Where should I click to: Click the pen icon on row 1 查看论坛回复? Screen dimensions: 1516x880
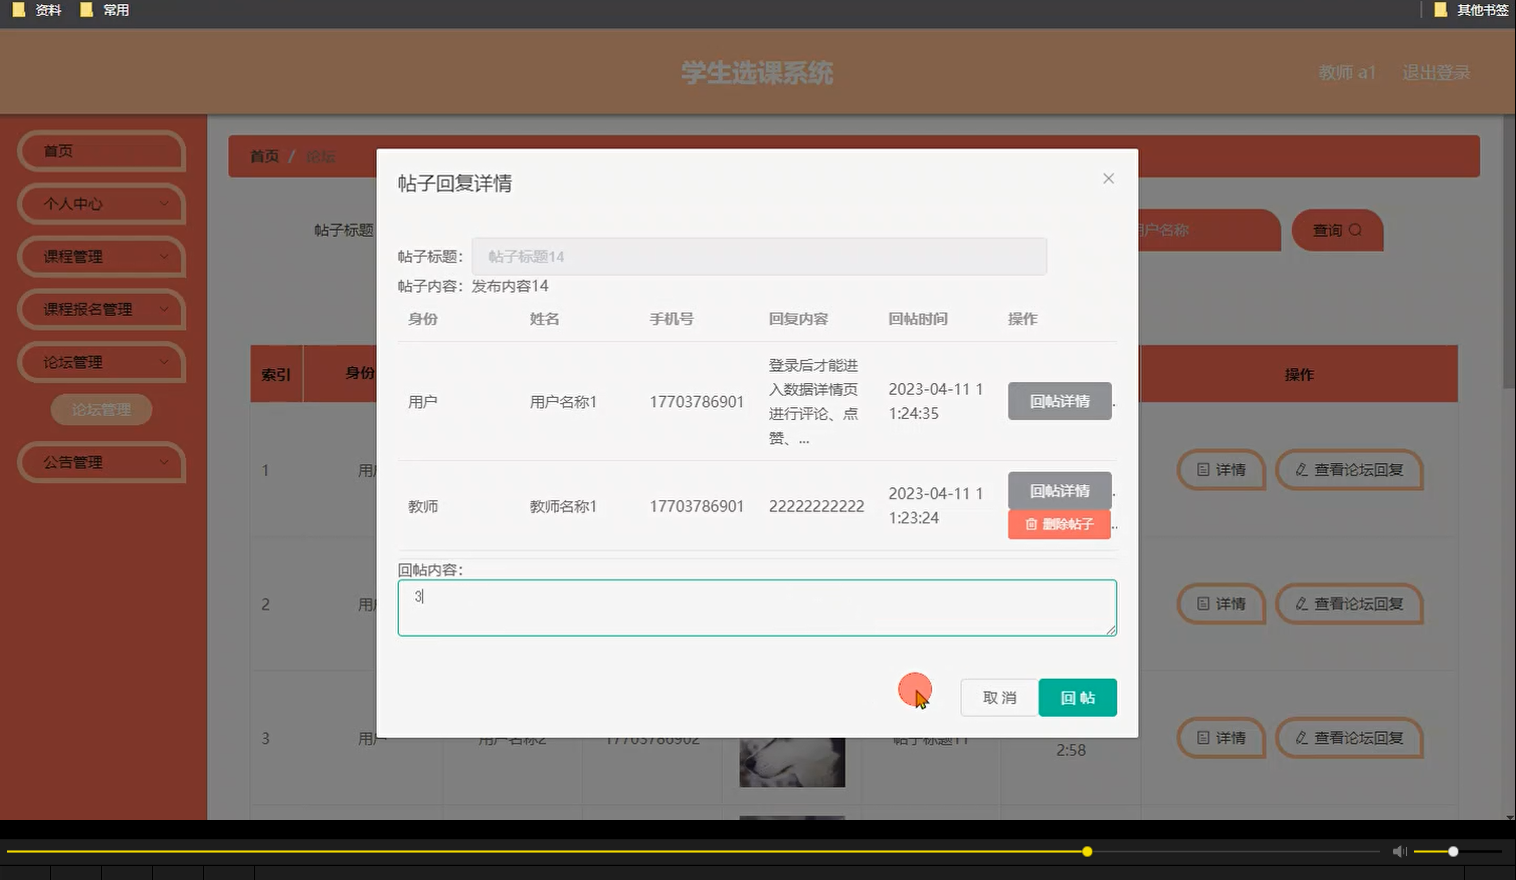point(1300,470)
